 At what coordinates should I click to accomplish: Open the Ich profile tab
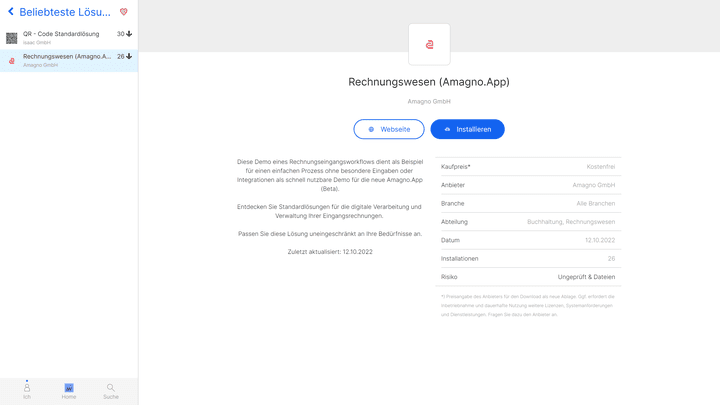pos(27,390)
